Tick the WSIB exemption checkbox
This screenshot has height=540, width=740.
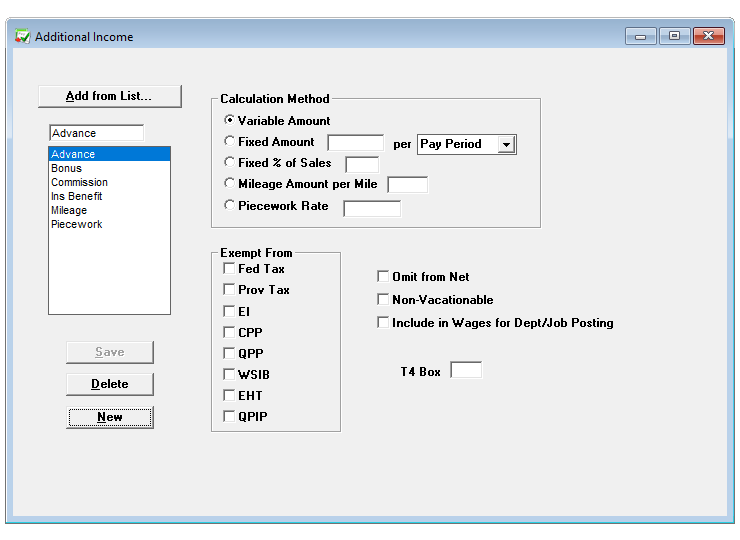[229, 375]
